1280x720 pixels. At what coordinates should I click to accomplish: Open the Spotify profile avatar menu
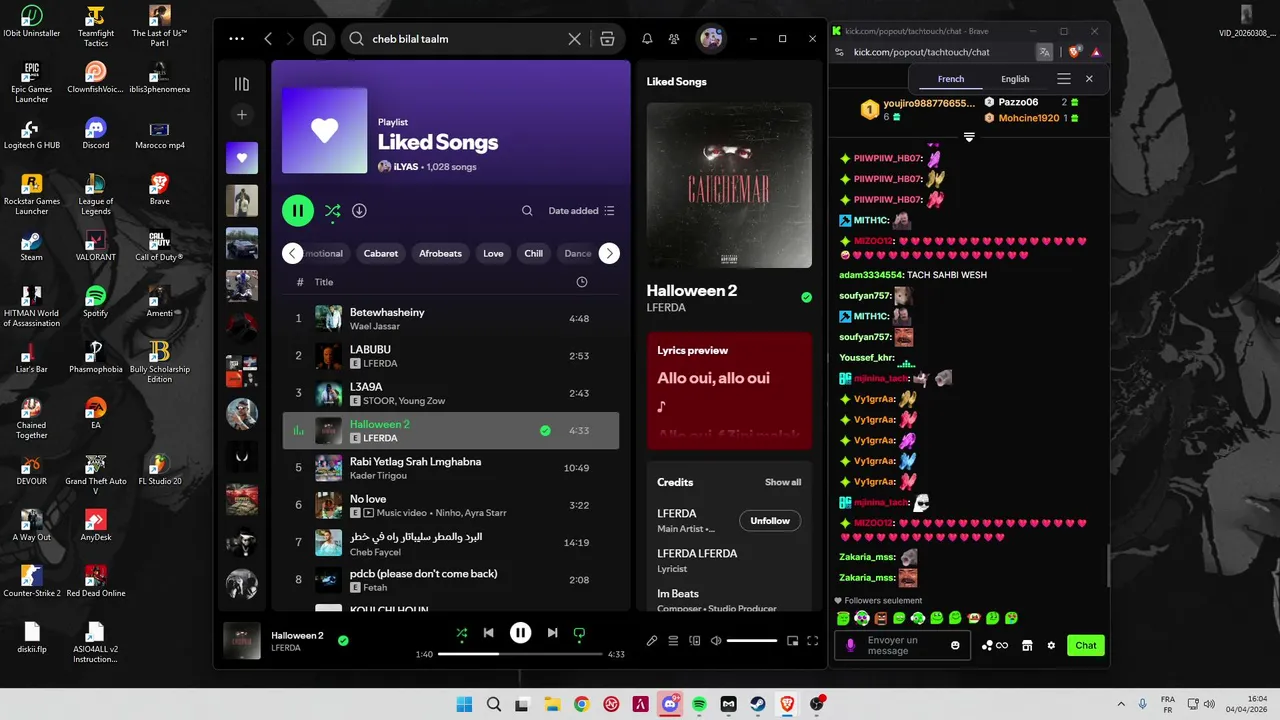pyautogui.click(x=711, y=39)
